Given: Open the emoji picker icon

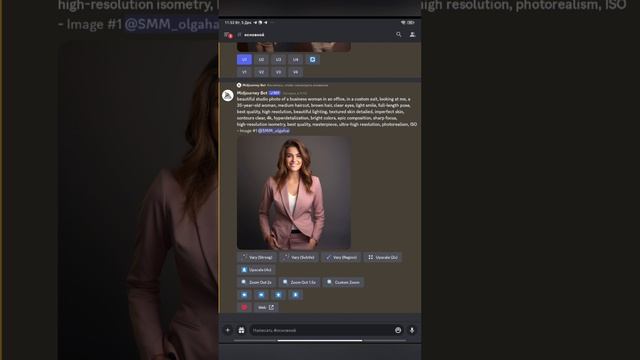Looking at the screenshot, I should [x=398, y=330].
